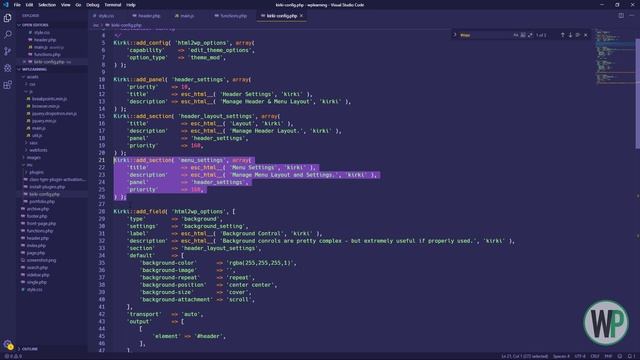Viewport: 640px width, 360px height.
Task: Expand the css folder
Action: (x=32, y=84)
